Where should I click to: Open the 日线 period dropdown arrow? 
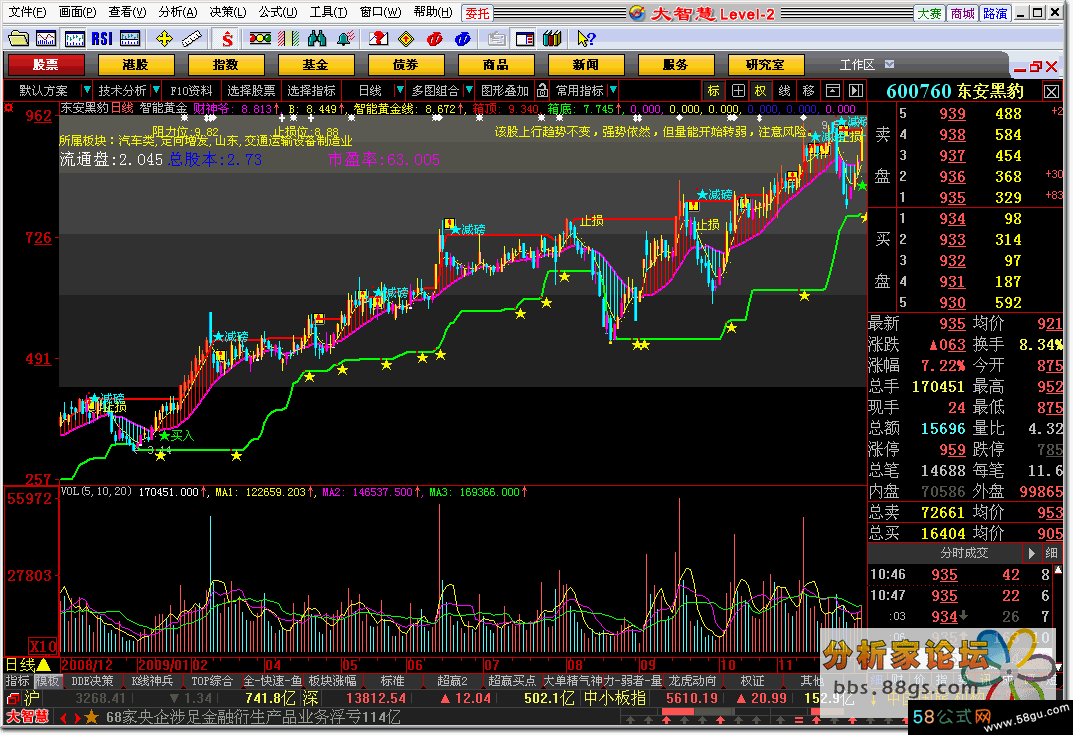[400, 90]
